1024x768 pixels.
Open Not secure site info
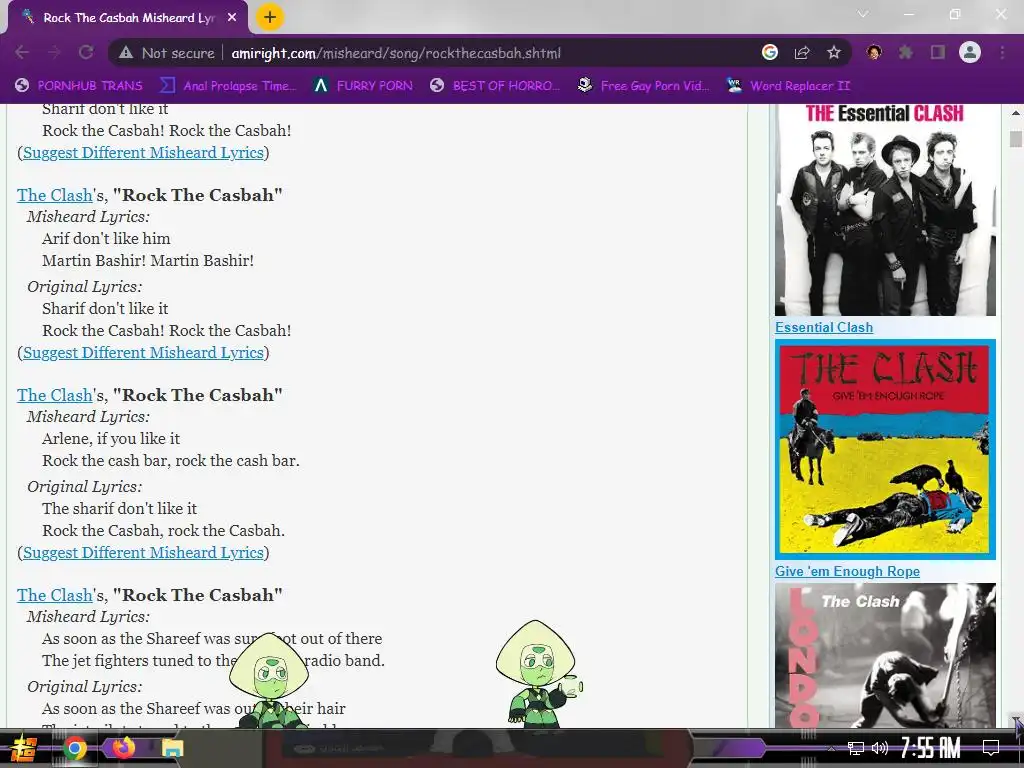tap(167, 53)
